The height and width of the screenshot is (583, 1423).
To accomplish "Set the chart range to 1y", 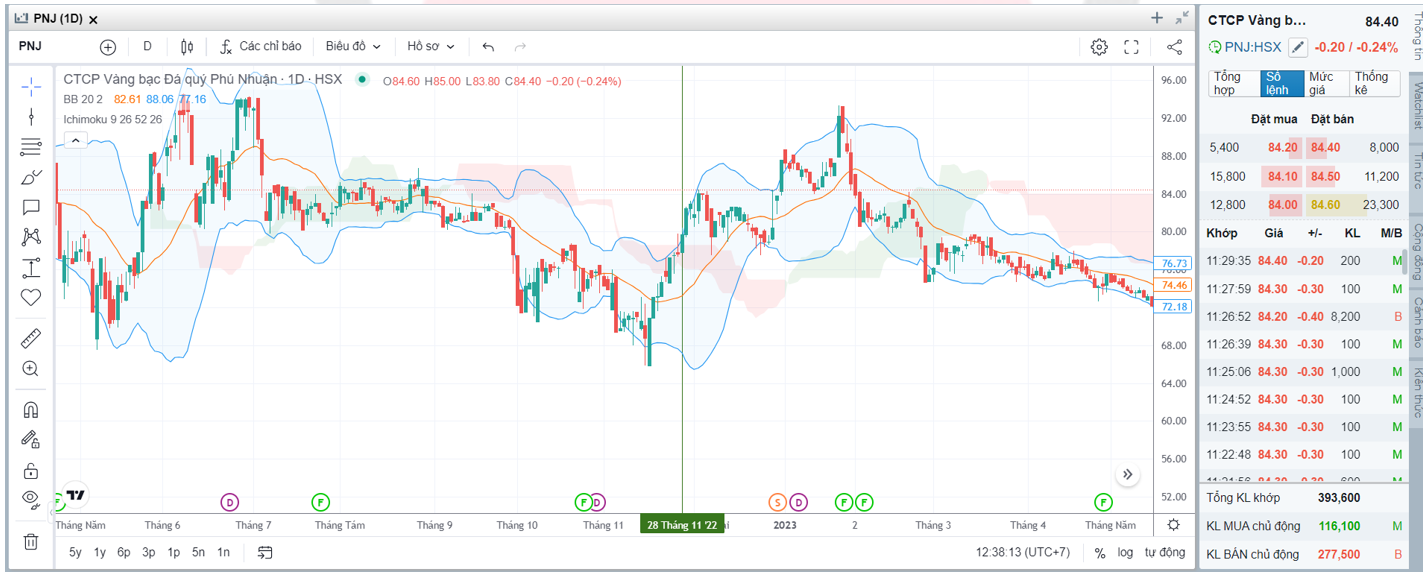I will [x=100, y=552].
